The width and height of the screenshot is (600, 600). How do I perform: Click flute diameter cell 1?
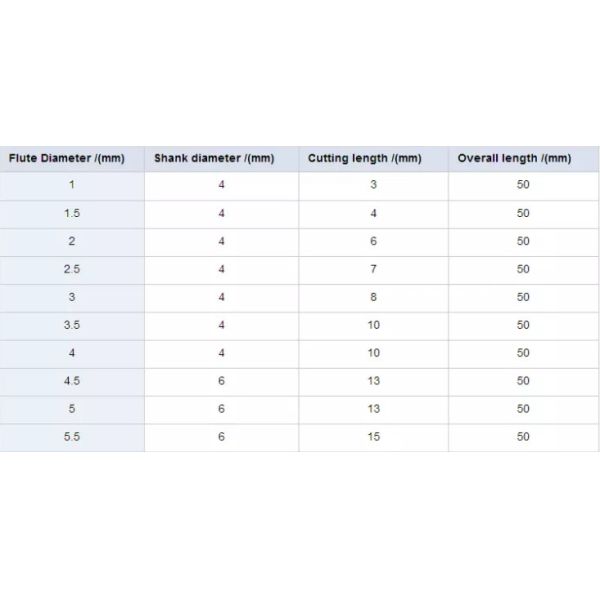tap(71, 185)
